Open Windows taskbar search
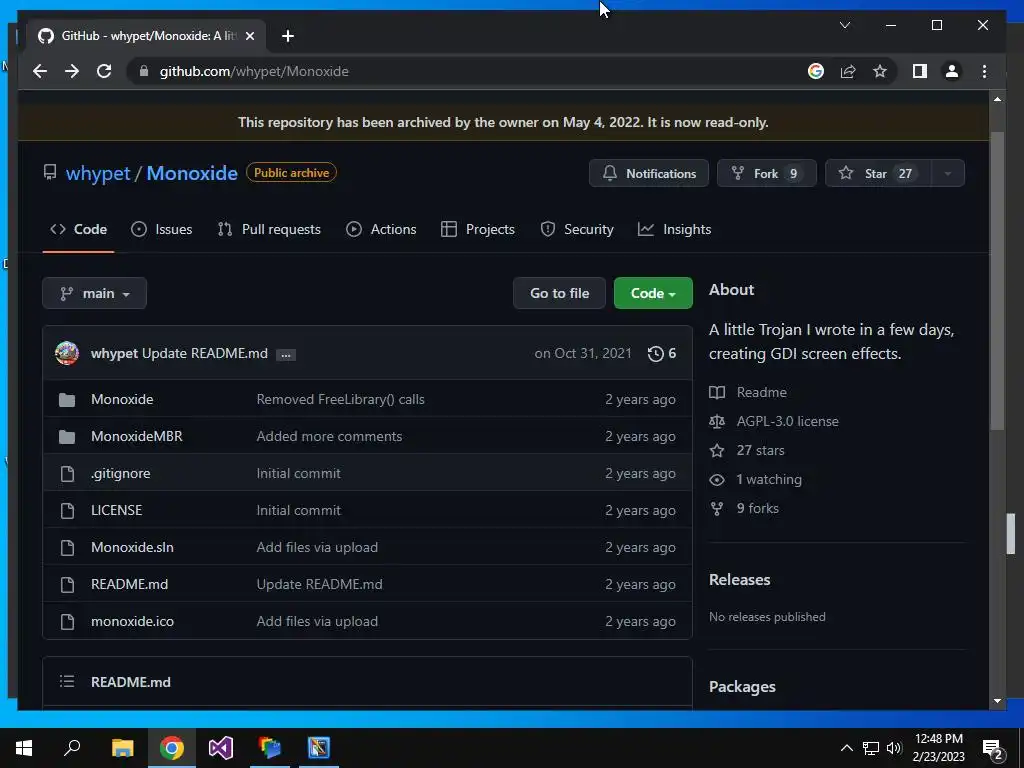Screen dimensions: 1024x768 tap(72, 748)
